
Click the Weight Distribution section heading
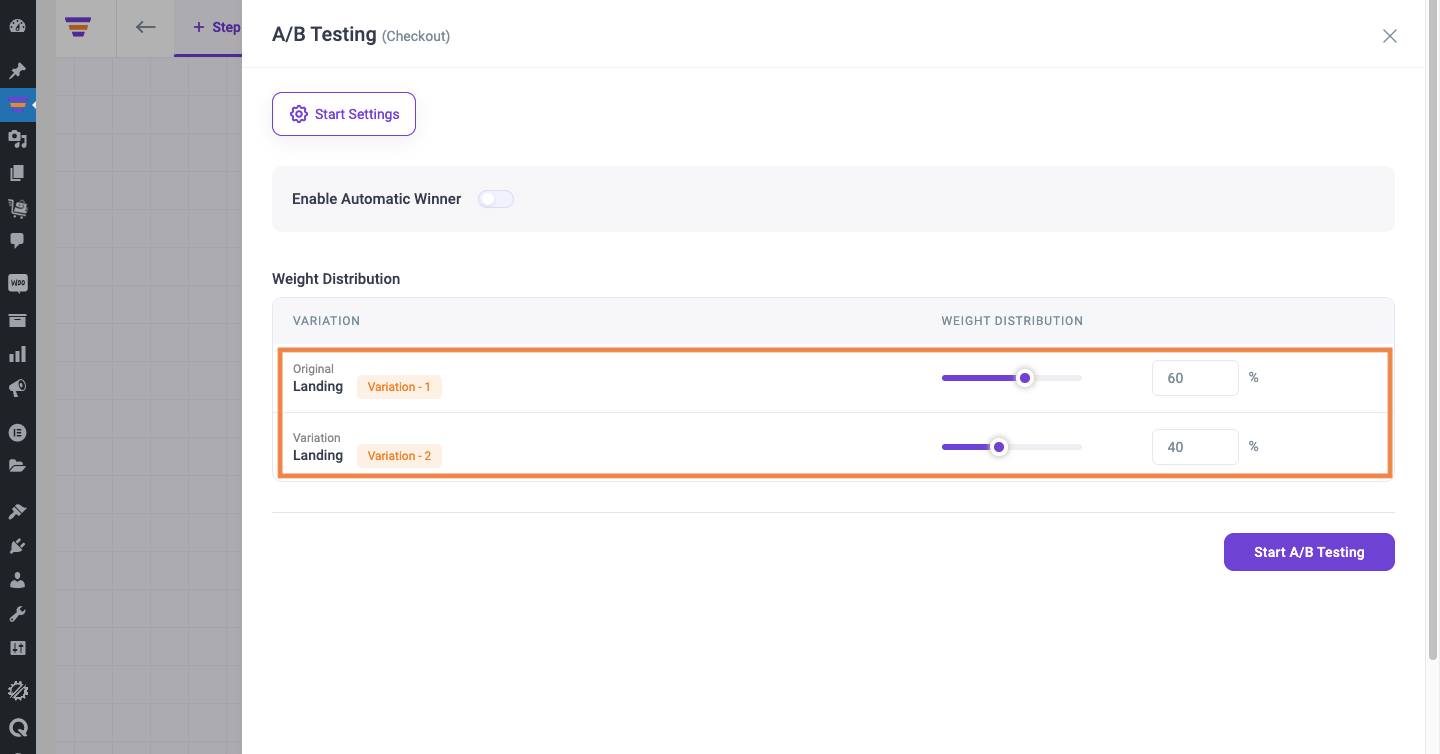[336, 279]
